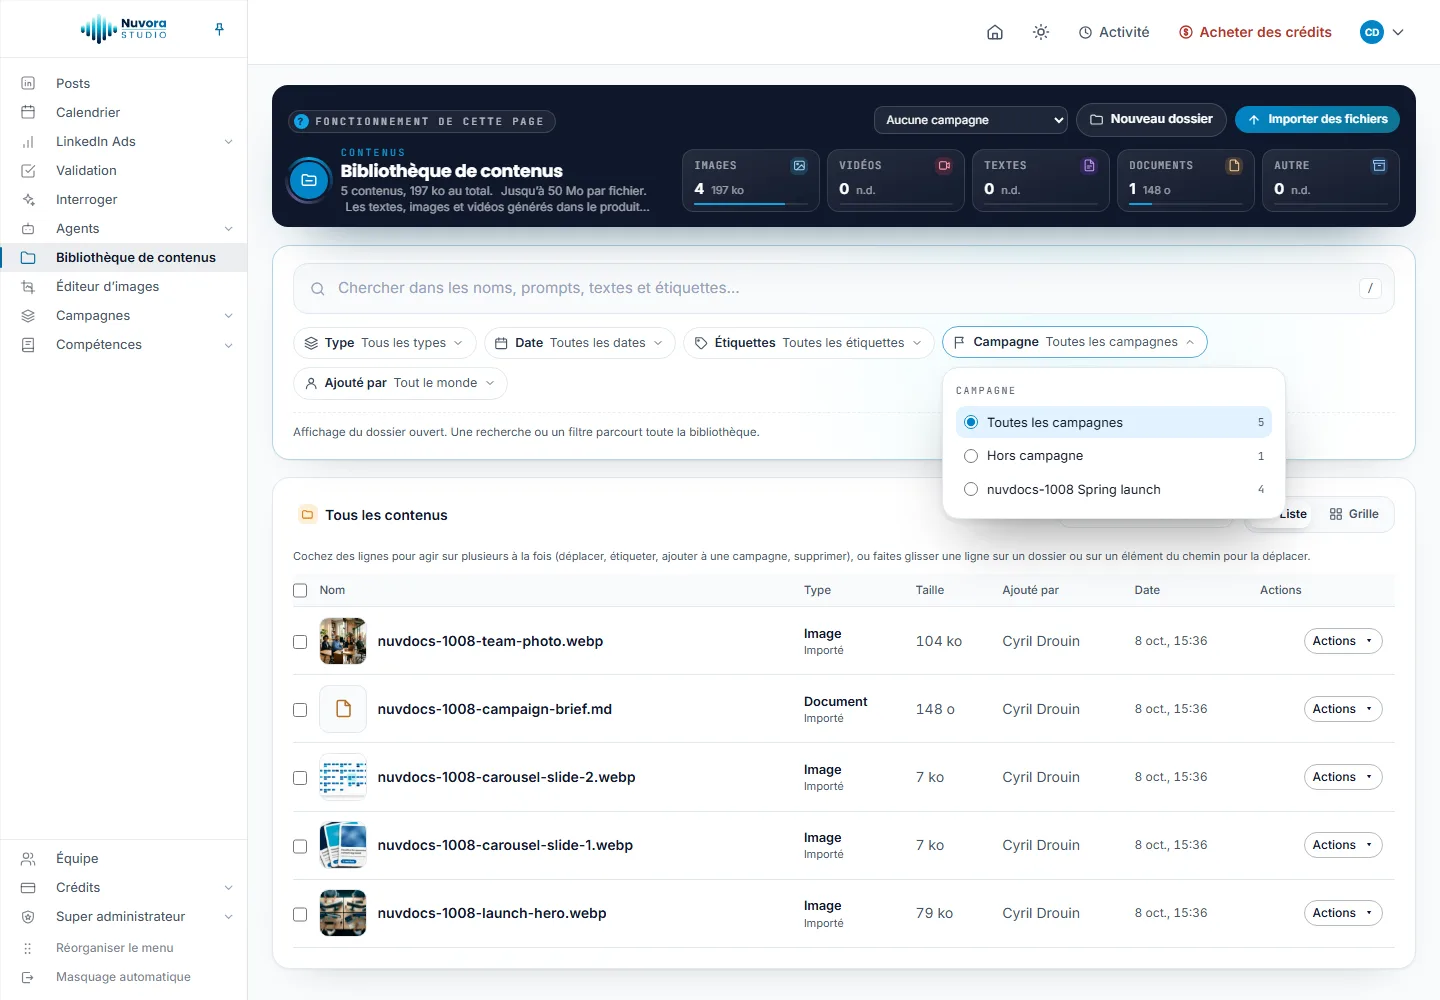
Task: Click the Réorganiser le menu grip icon
Action: 28,948
